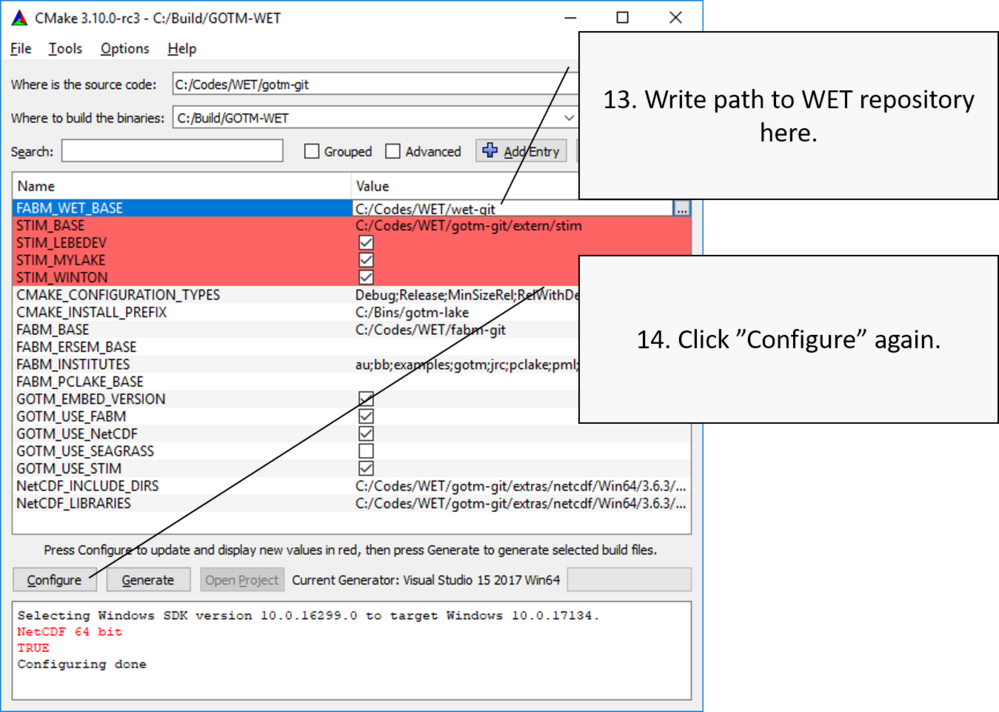Click the FABM_WET_BASE value edit field
The height and width of the screenshot is (712, 999).
[x=512, y=208]
